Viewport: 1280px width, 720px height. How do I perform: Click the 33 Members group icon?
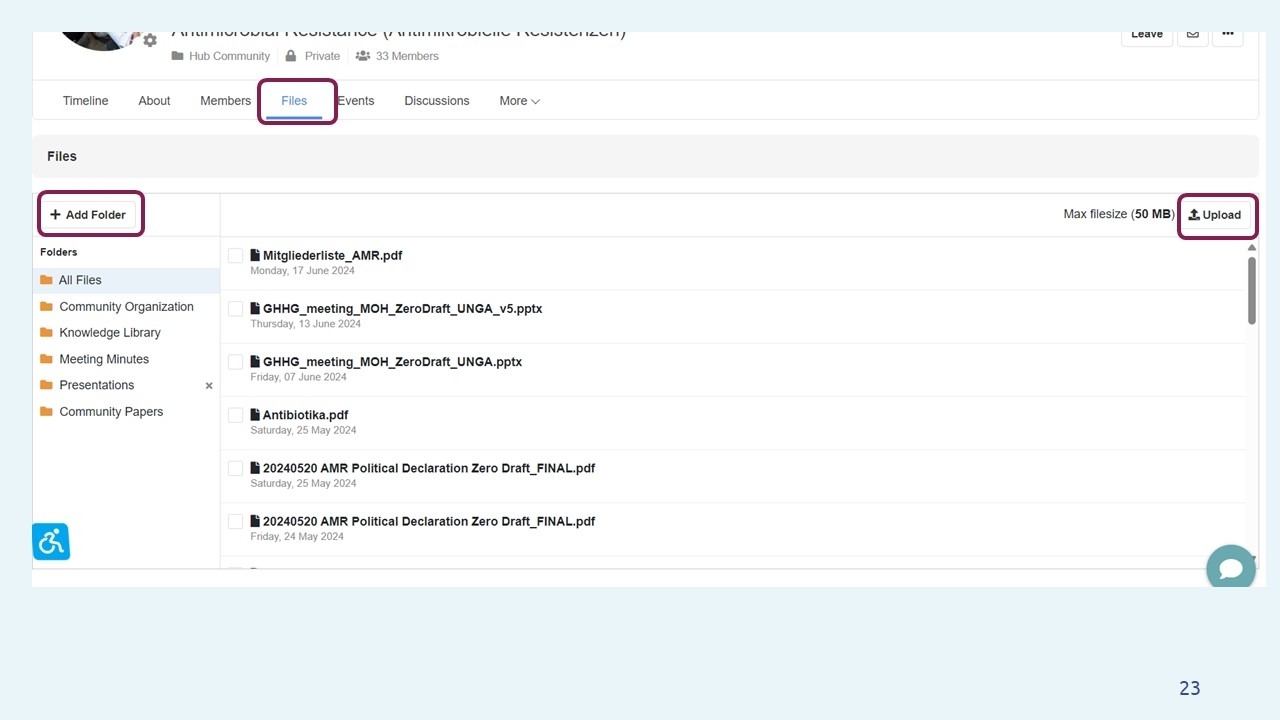pos(363,56)
